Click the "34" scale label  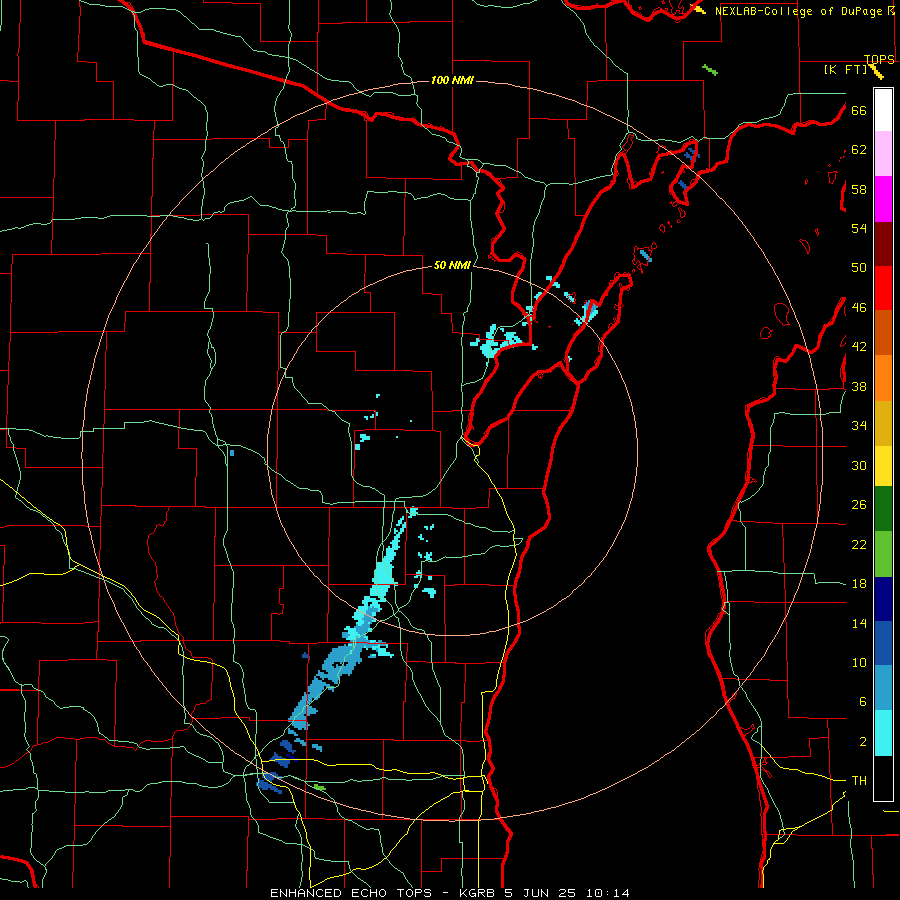coord(859,426)
